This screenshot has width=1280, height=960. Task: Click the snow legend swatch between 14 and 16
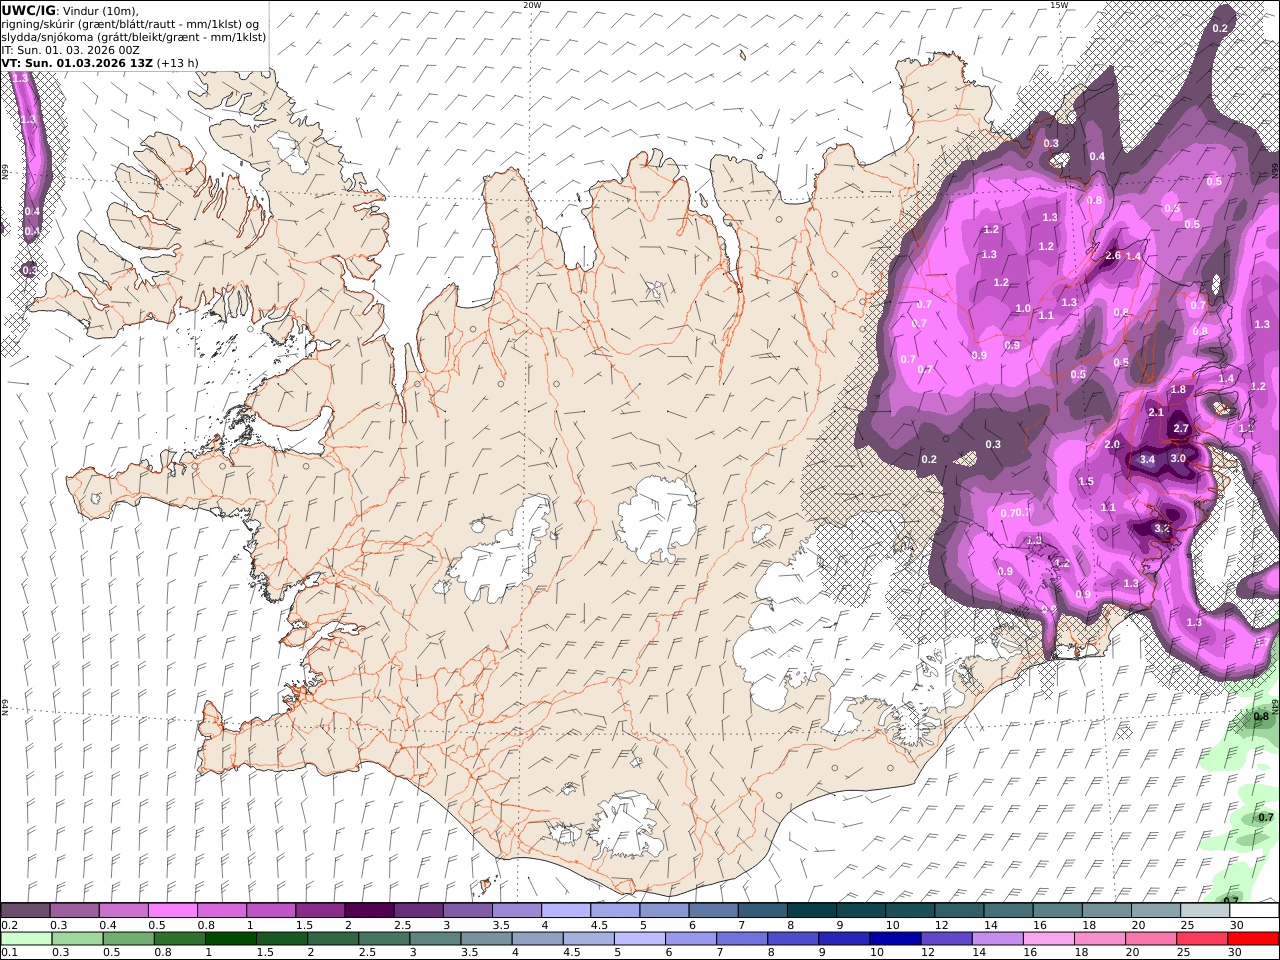1007,910
